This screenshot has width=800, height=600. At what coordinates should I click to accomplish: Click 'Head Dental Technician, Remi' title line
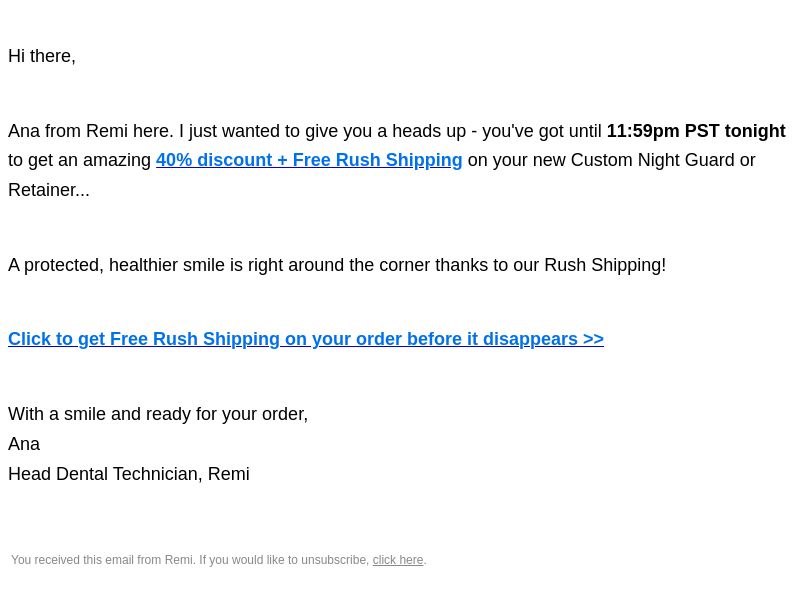point(128,474)
